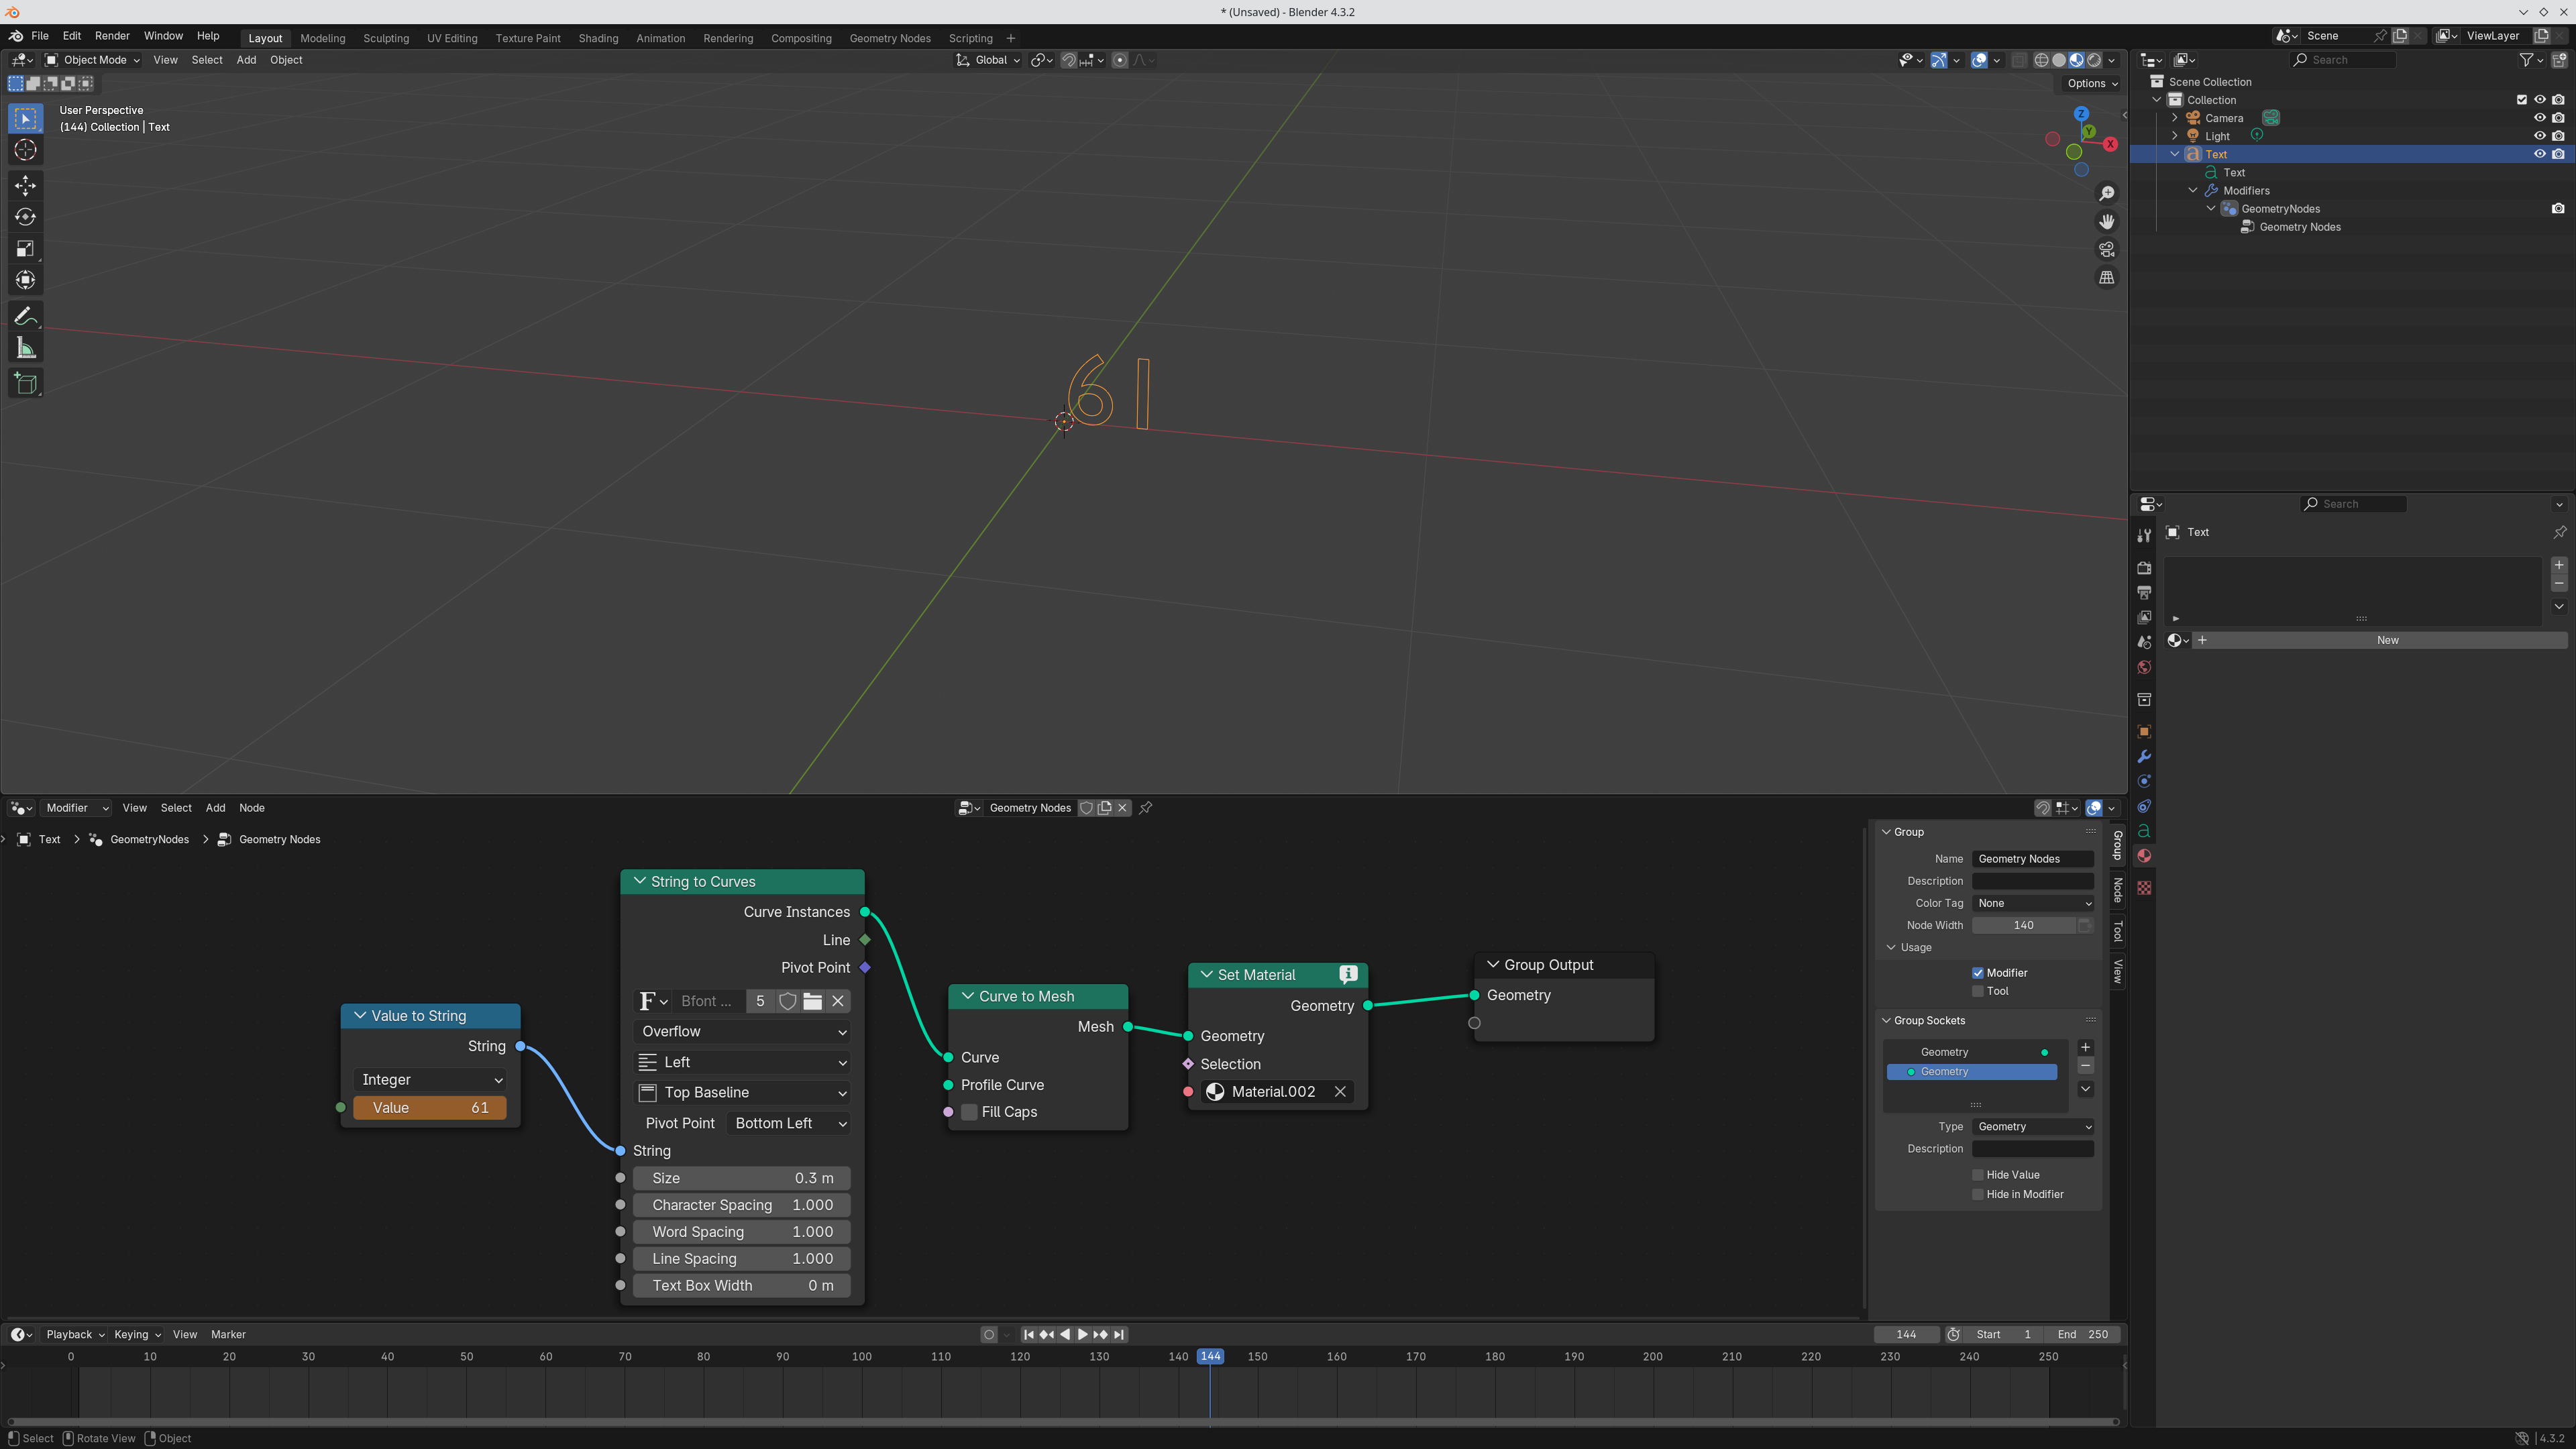Image resolution: width=2576 pixels, height=1449 pixels.
Task: Enable the Fill Caps checkbox
Action: (969, 1112)
